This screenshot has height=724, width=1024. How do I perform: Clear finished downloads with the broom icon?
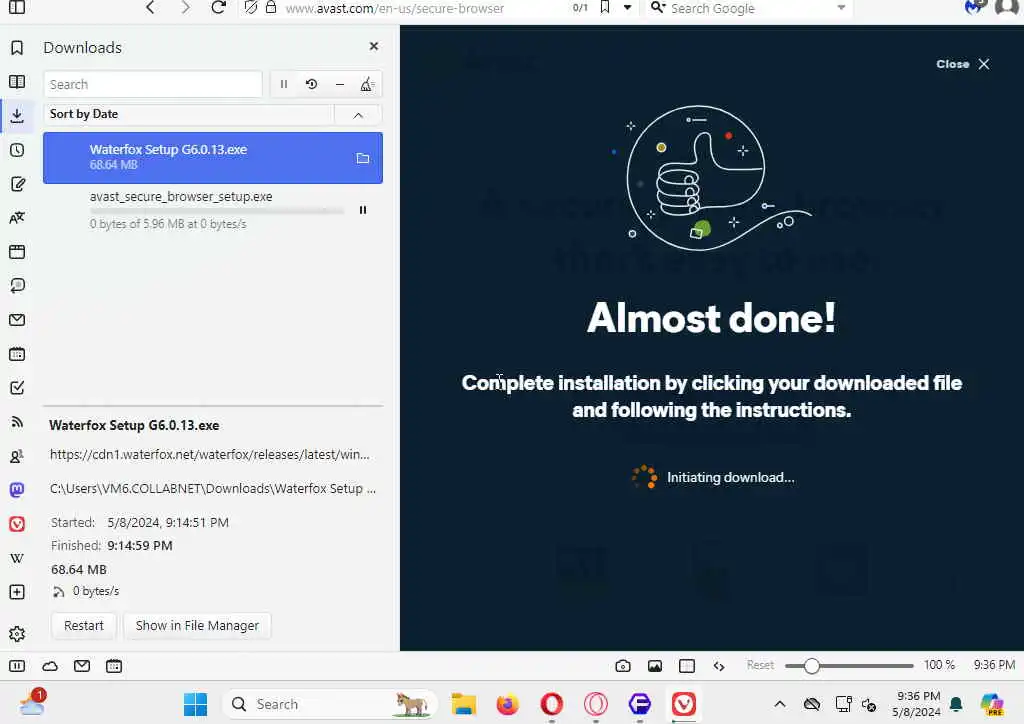point(367,84)
